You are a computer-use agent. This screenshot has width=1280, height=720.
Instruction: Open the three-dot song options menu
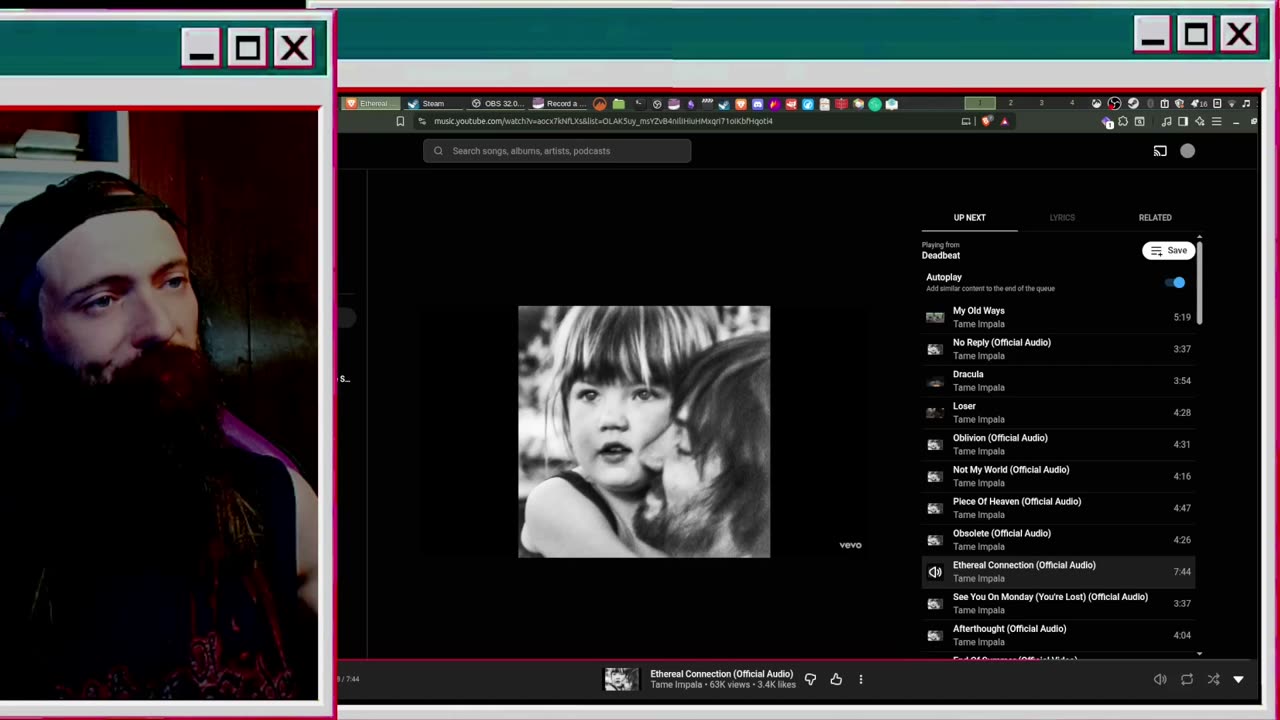860,680
